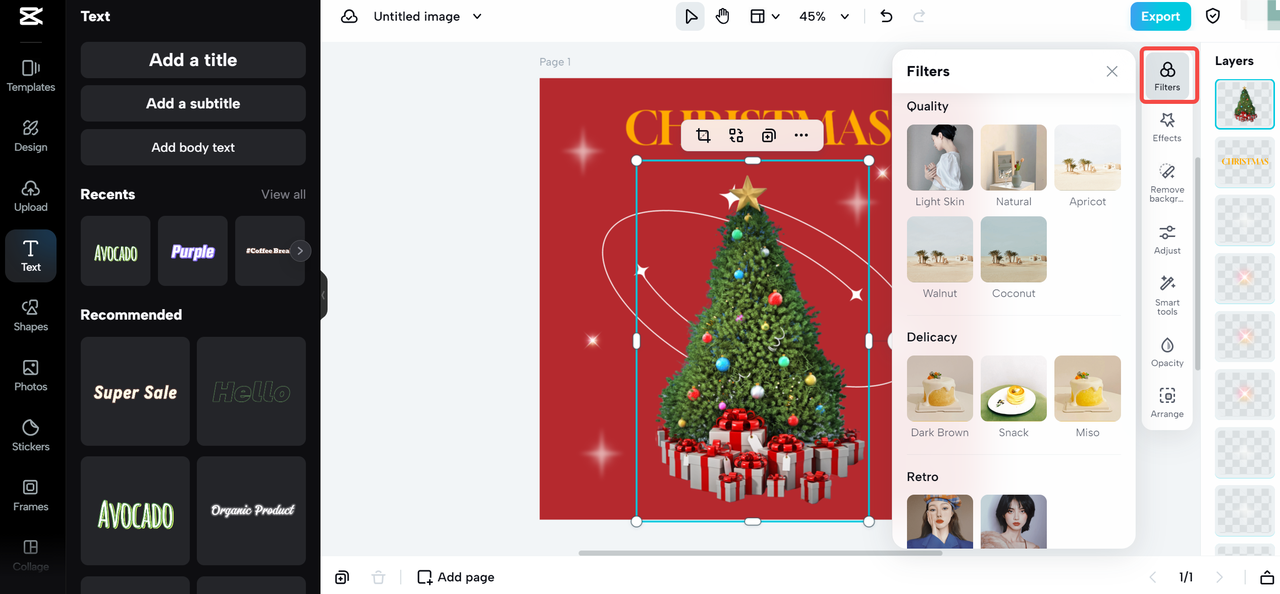Open the Opacity tool
The height and width of the screenshot is (594, 1280).
point(1167,352)
